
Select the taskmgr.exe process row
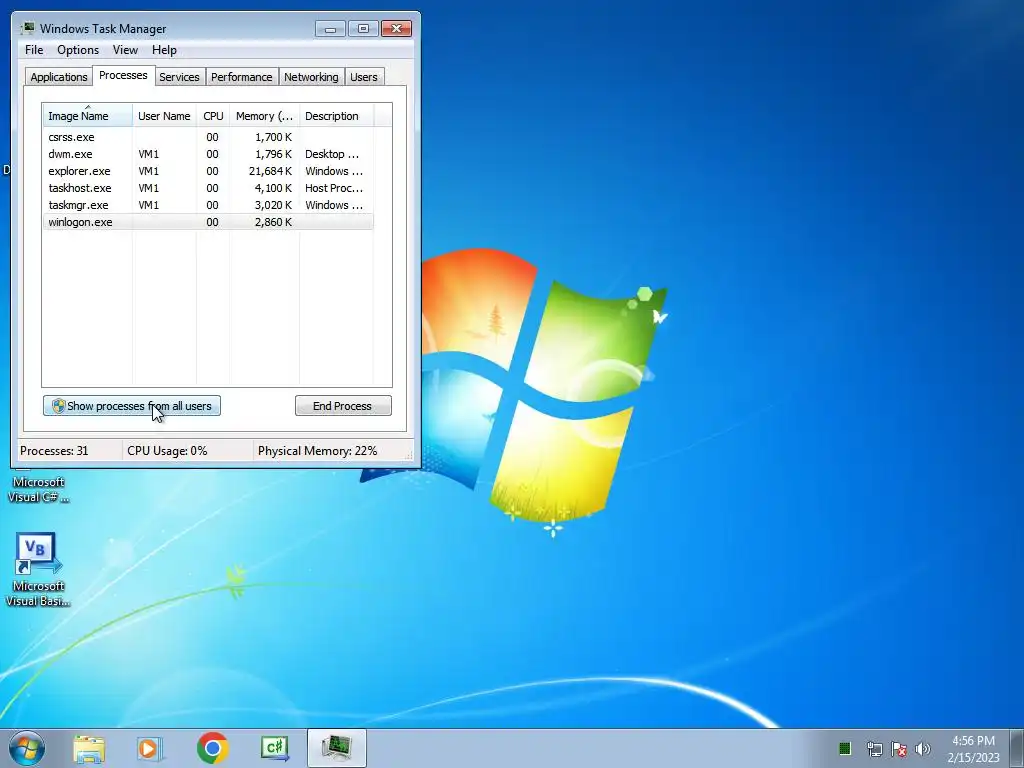[208, 205]
